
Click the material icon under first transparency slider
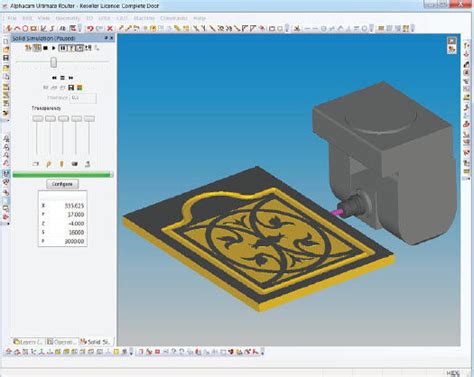pos(36,164)
